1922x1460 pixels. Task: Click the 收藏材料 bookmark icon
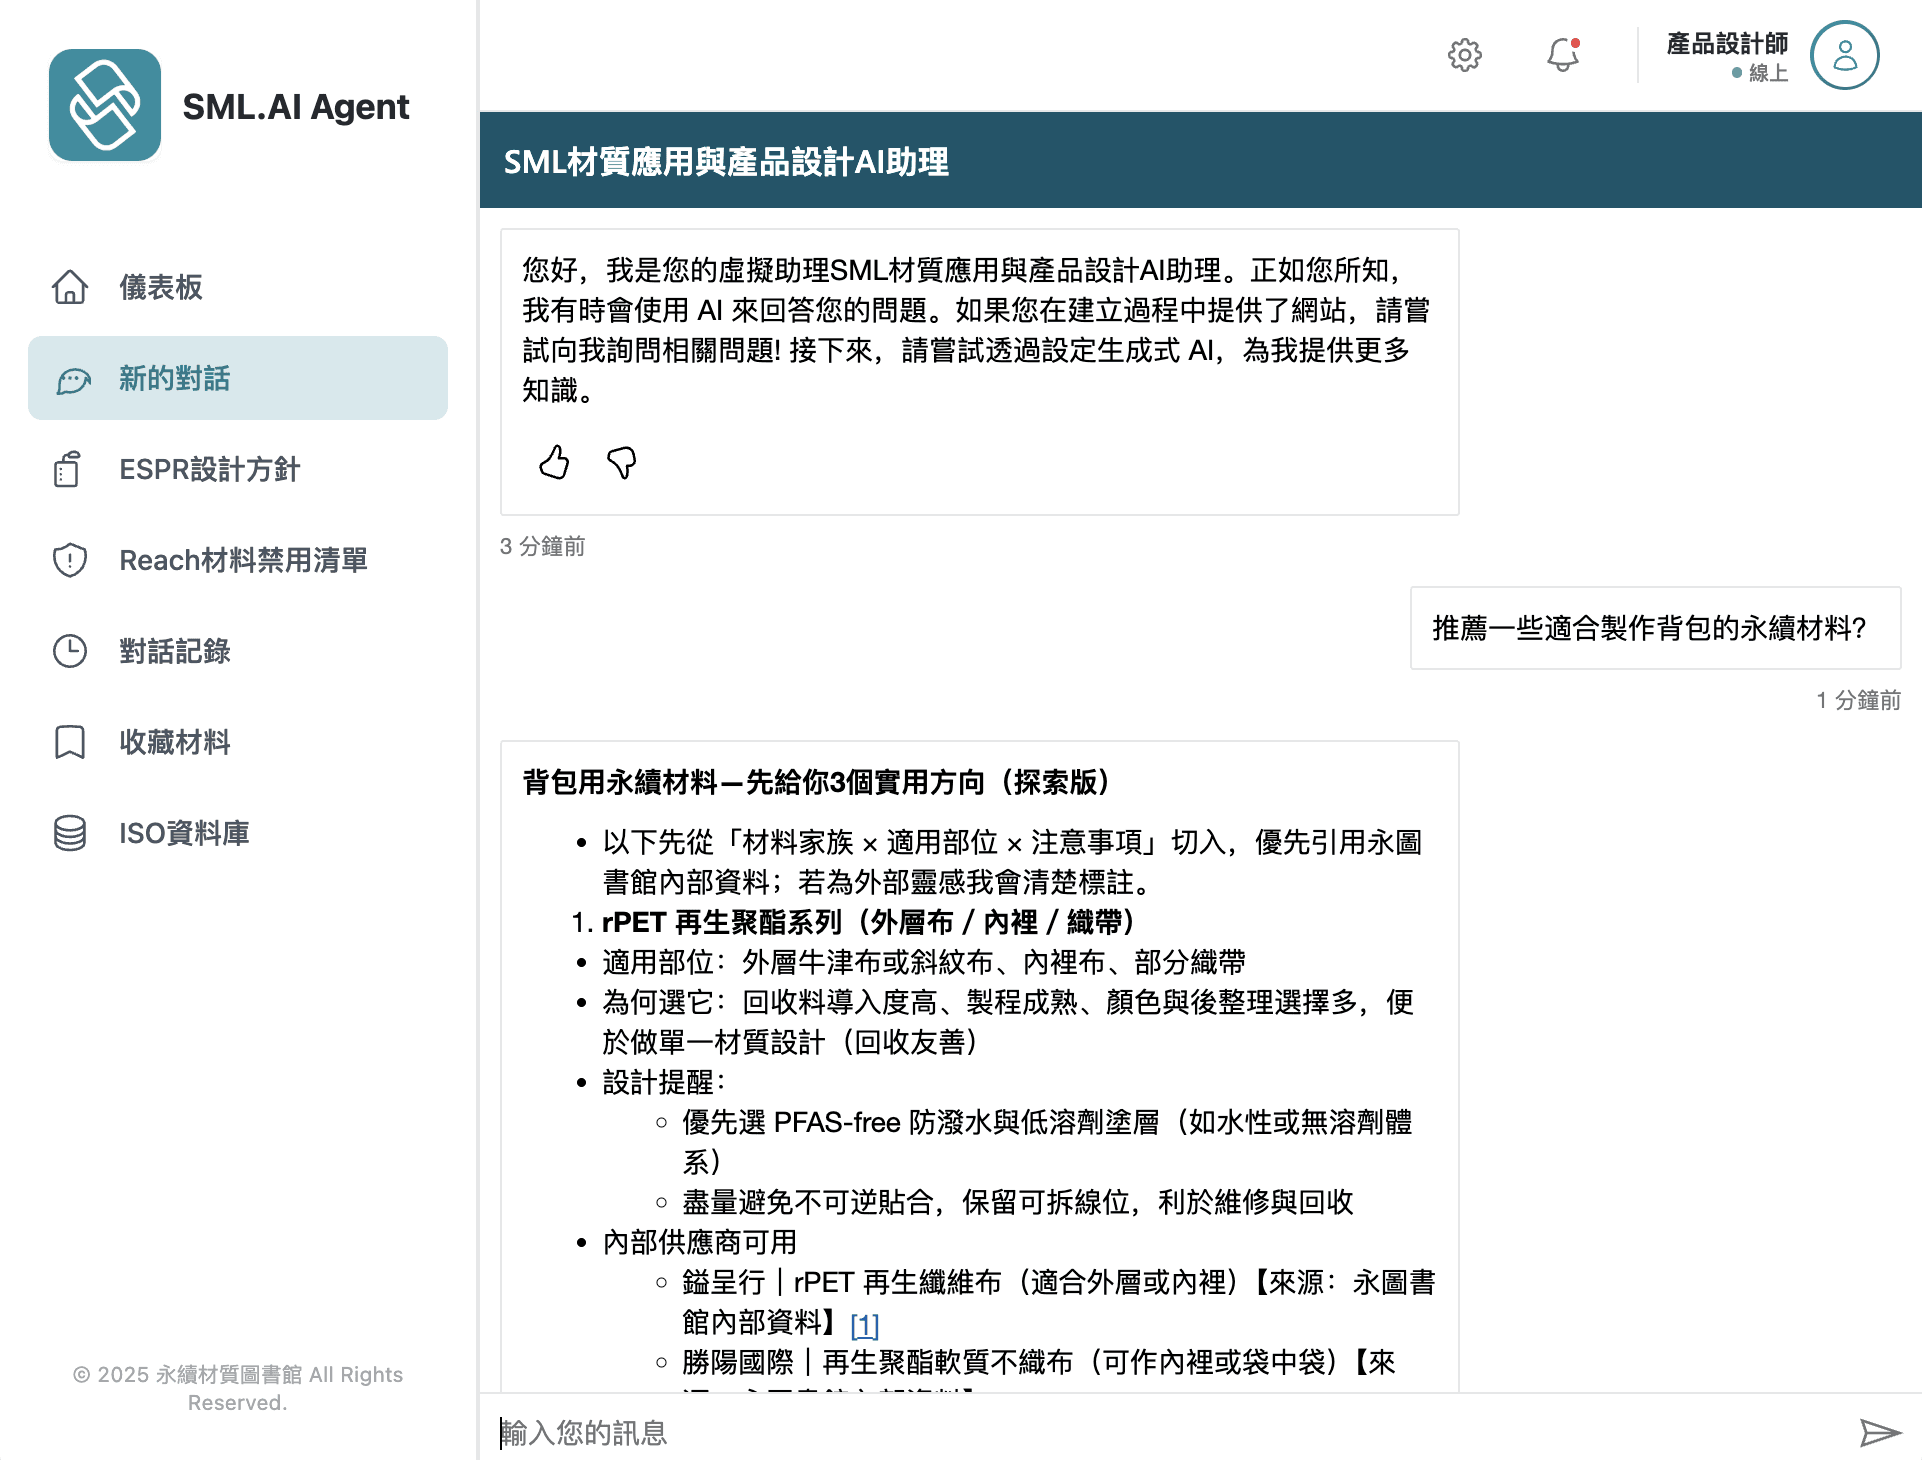click(70, 742)
